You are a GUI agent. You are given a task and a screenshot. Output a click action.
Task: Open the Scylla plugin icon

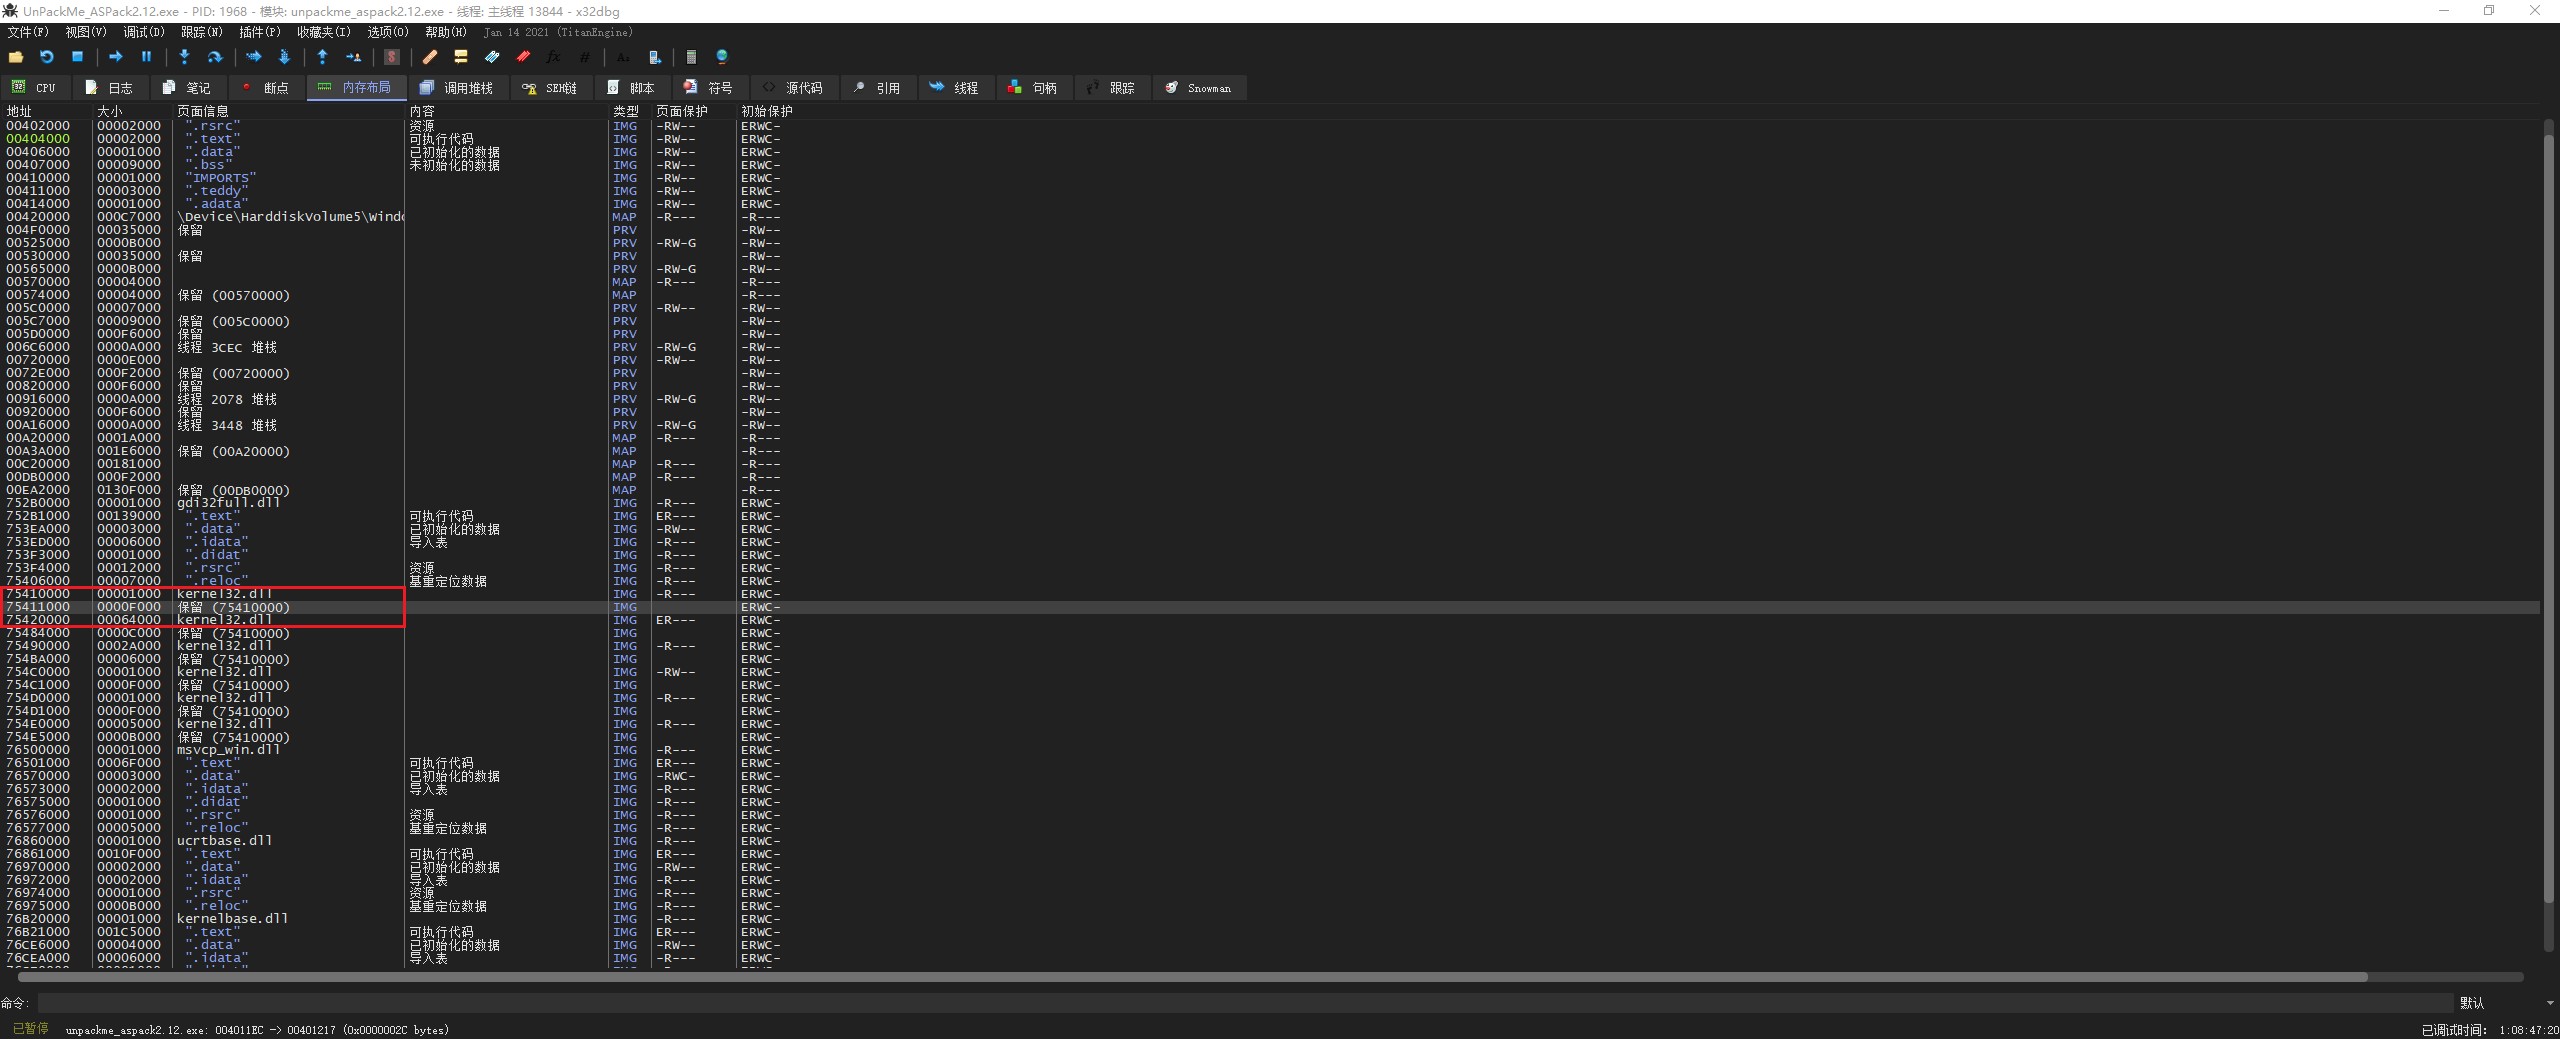(x=392, y=57)
